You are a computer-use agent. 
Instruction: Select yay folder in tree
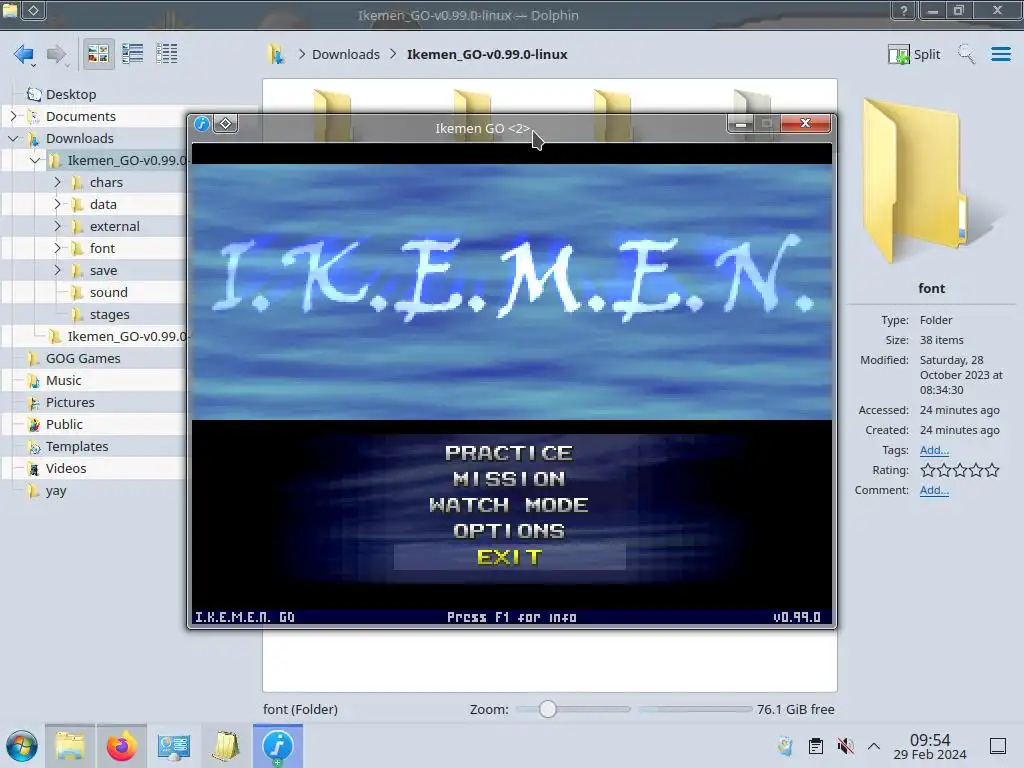point(56,490)
